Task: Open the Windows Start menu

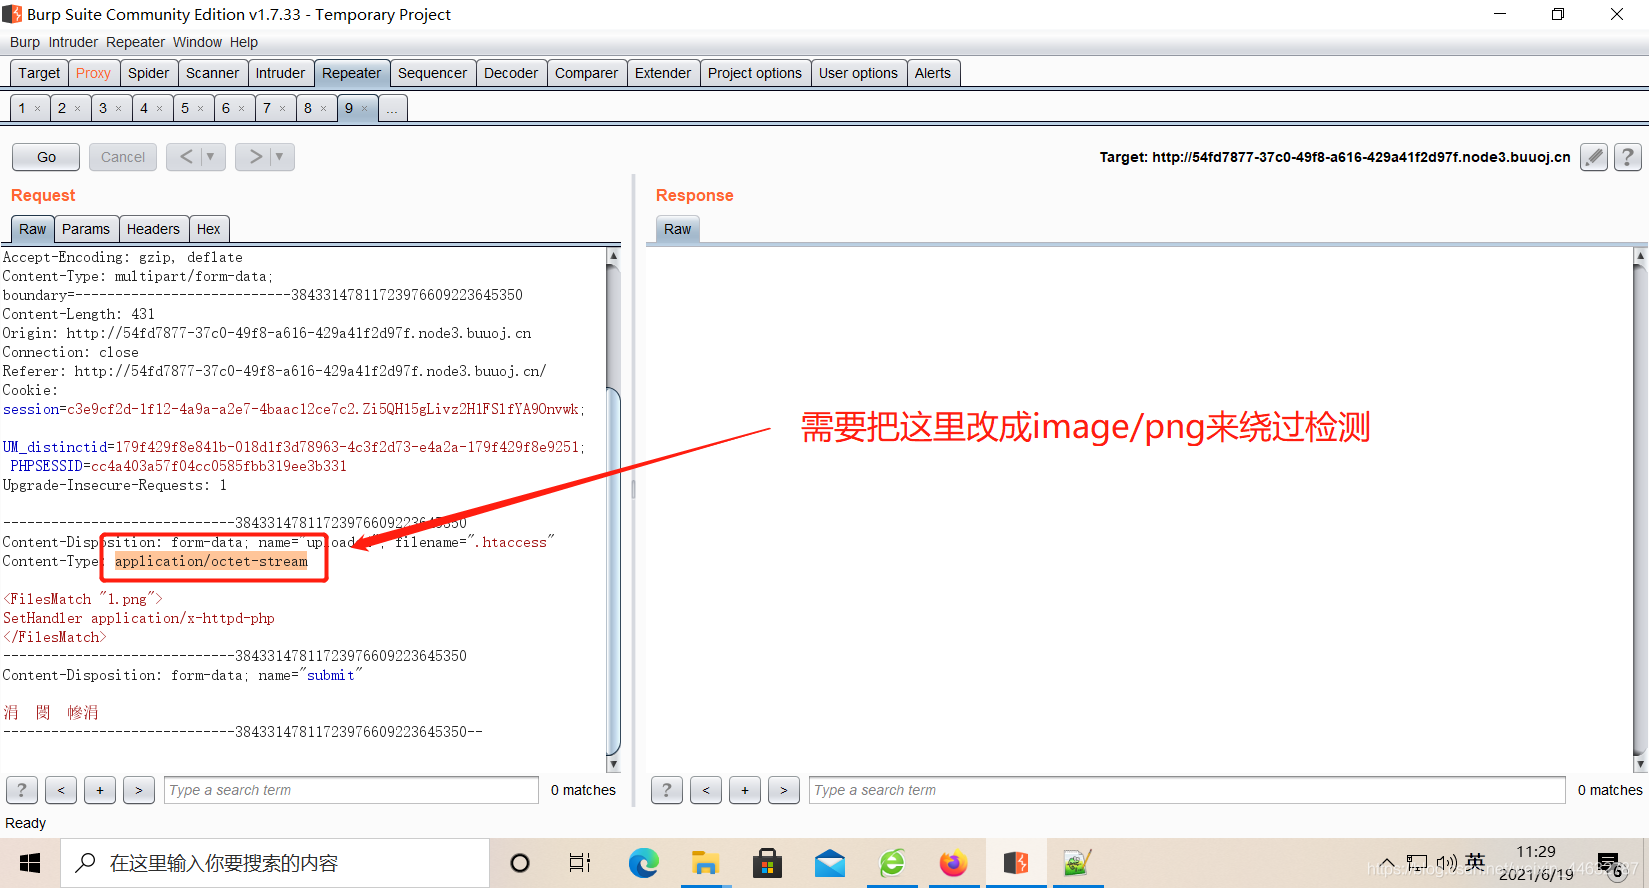Action: 30,863
